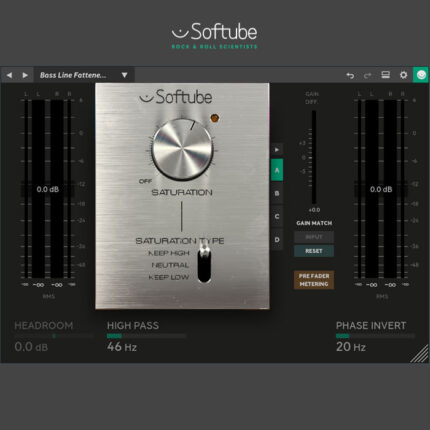Click the resize grip stripes in bottom-right corner
Image resolution: width=430 pixels, height=430 pixels.
(x=420, y=354)
